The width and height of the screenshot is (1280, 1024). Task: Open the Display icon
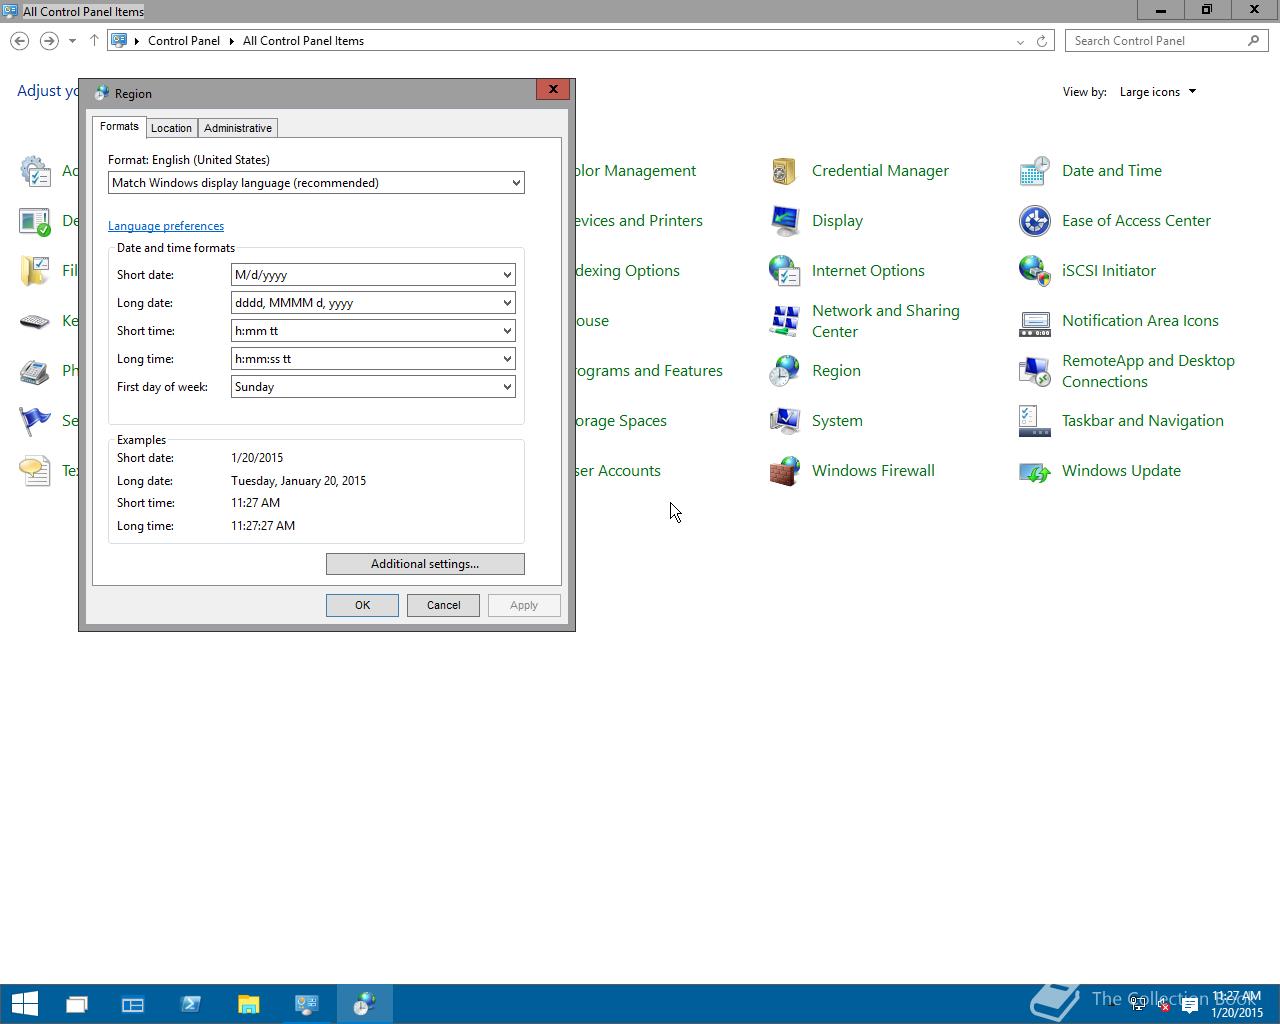coord(784,221)
